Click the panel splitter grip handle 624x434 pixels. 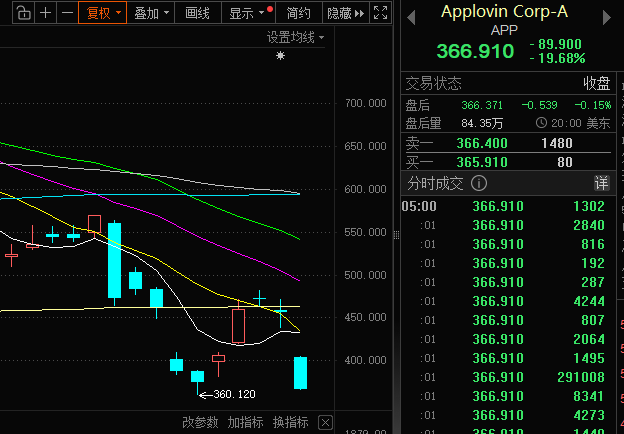[x=396, y=235]
